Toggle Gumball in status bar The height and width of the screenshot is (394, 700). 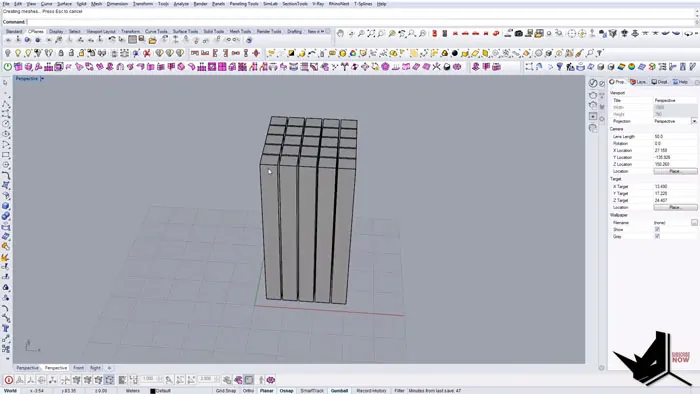pos(339,391)
